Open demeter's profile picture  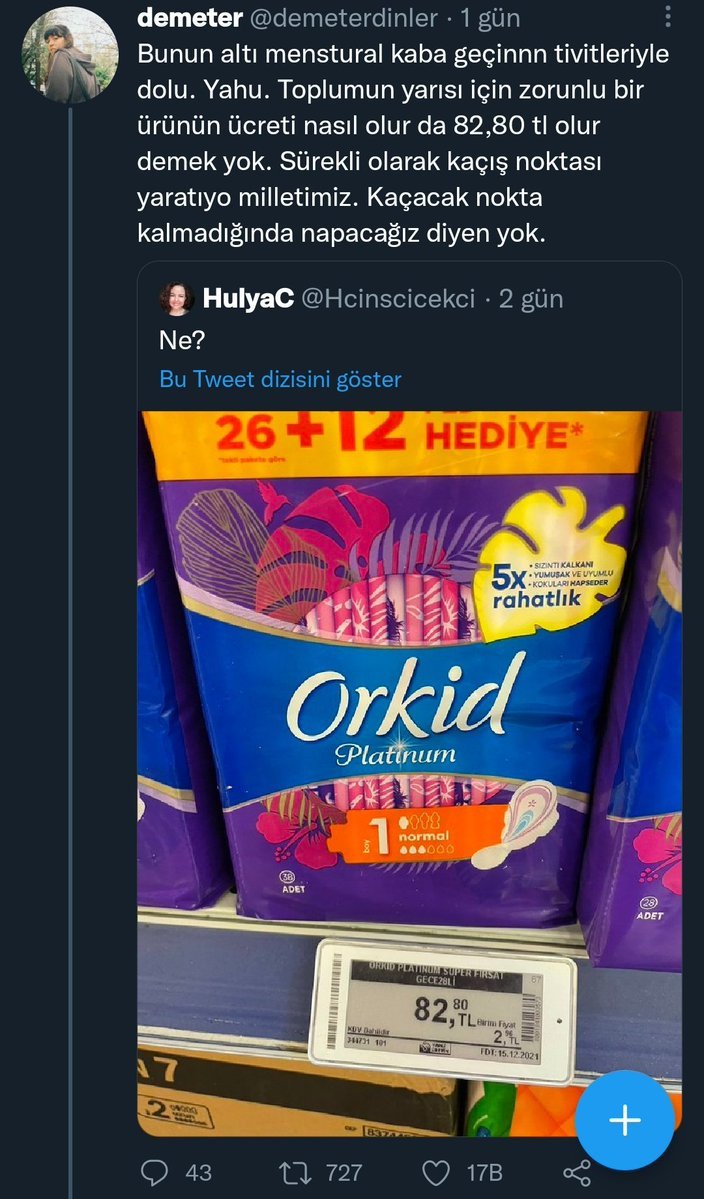click(69, 55)
